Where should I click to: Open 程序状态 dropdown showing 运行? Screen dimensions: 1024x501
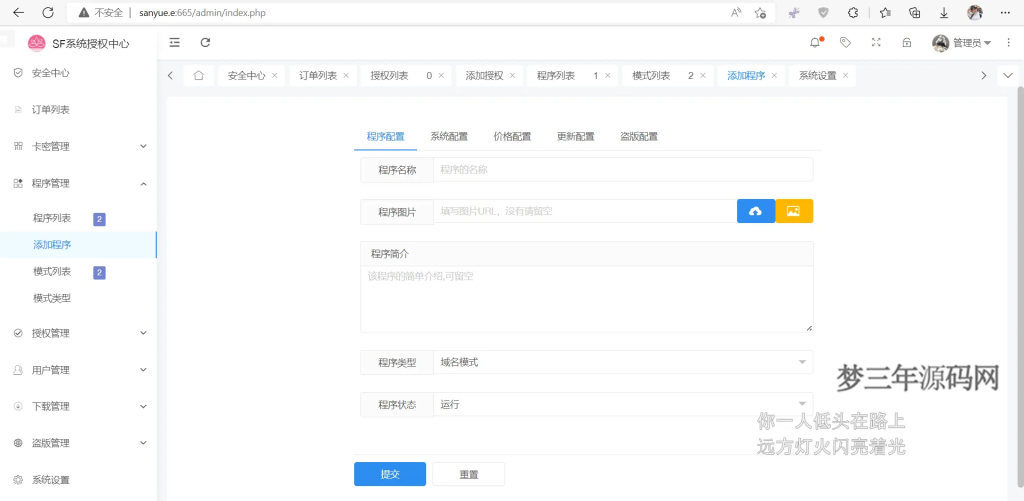point(623,404)
